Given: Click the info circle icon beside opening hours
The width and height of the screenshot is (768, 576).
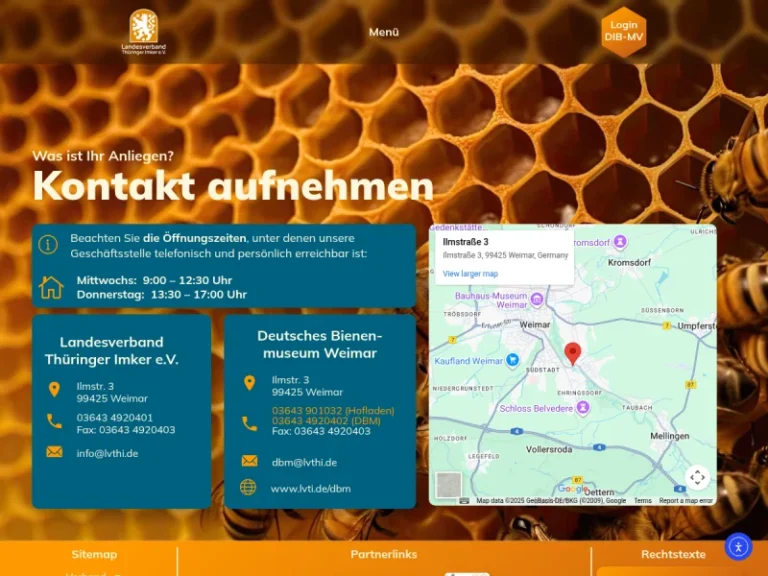Looking at the screenshot, I should point(48,245).
